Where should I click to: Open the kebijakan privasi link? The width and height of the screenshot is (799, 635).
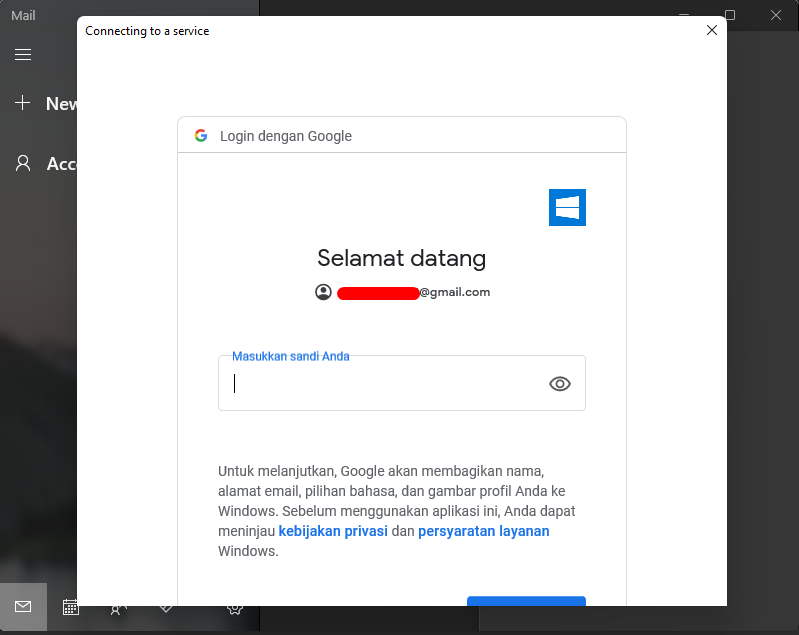[333, 531]
